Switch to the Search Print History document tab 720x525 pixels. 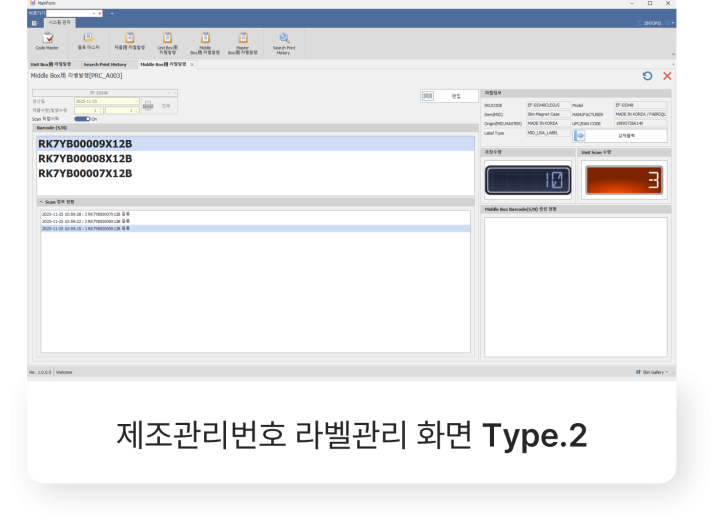(105, 64)
